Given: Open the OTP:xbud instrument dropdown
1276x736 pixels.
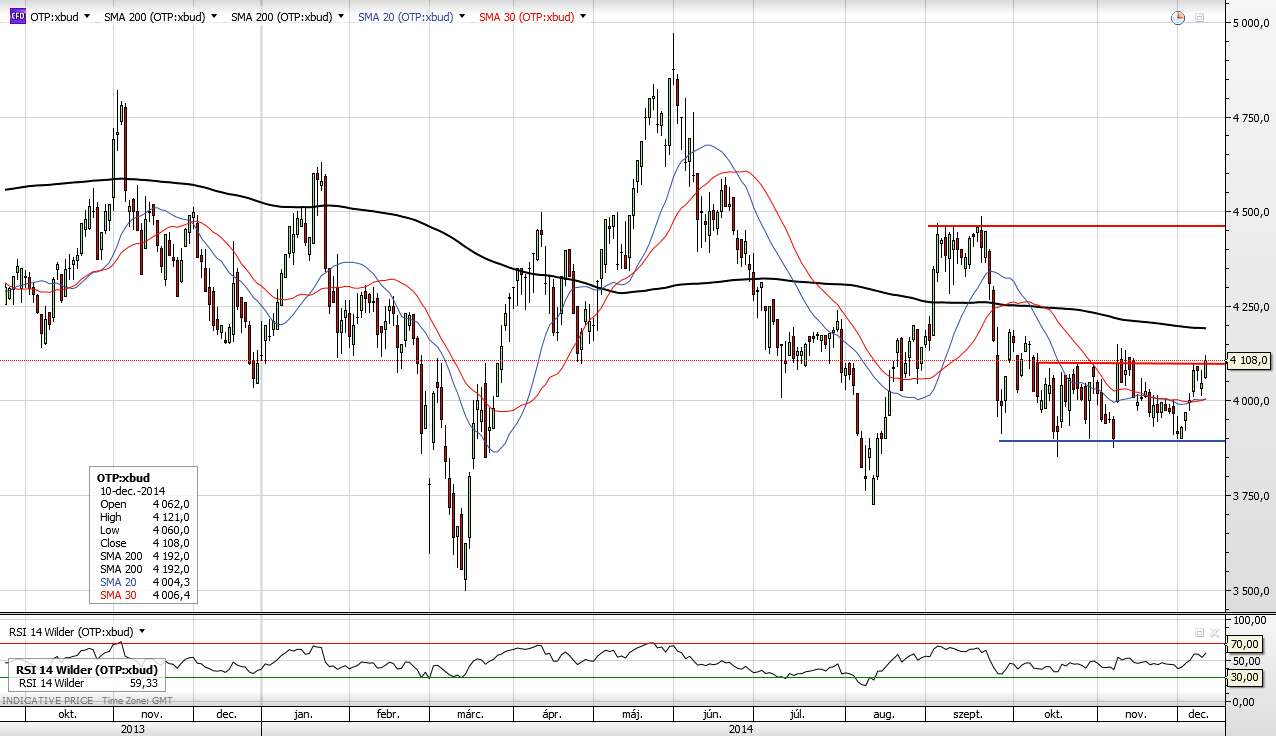Looking at the screenshot, I should pos(88,17).
